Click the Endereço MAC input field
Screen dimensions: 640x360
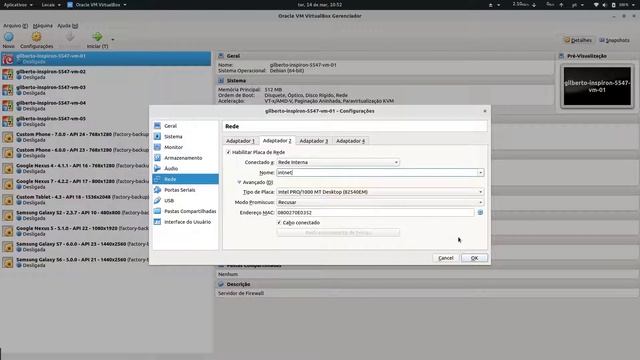coord(375,212)
